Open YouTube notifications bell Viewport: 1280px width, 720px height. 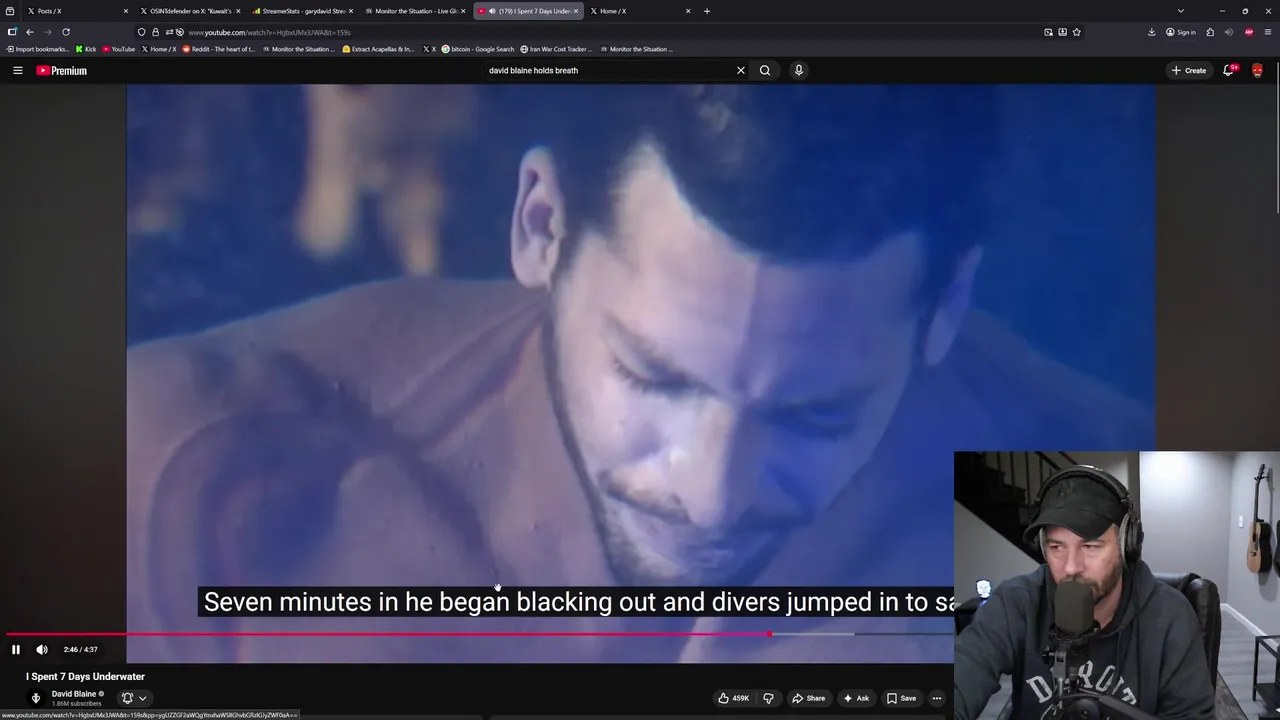[1228, 70]
